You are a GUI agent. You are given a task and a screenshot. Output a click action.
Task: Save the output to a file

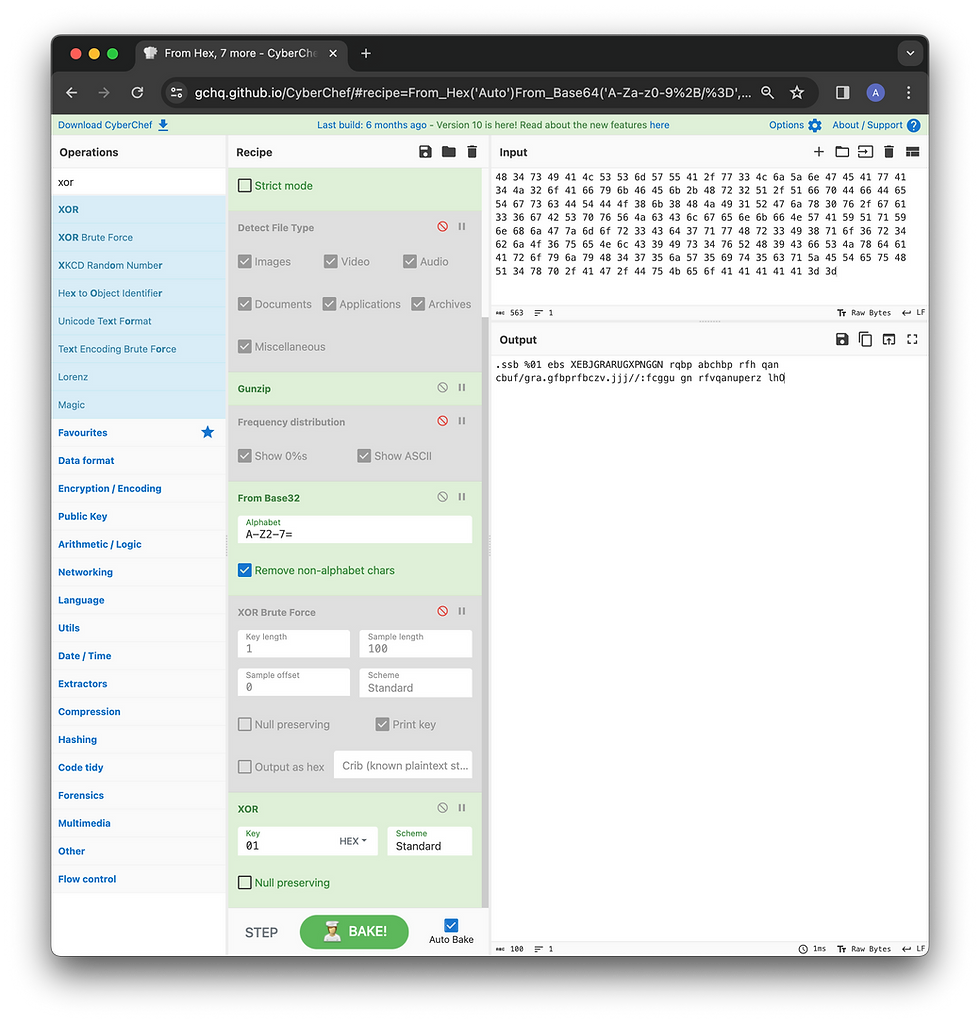tap(842, 339)
